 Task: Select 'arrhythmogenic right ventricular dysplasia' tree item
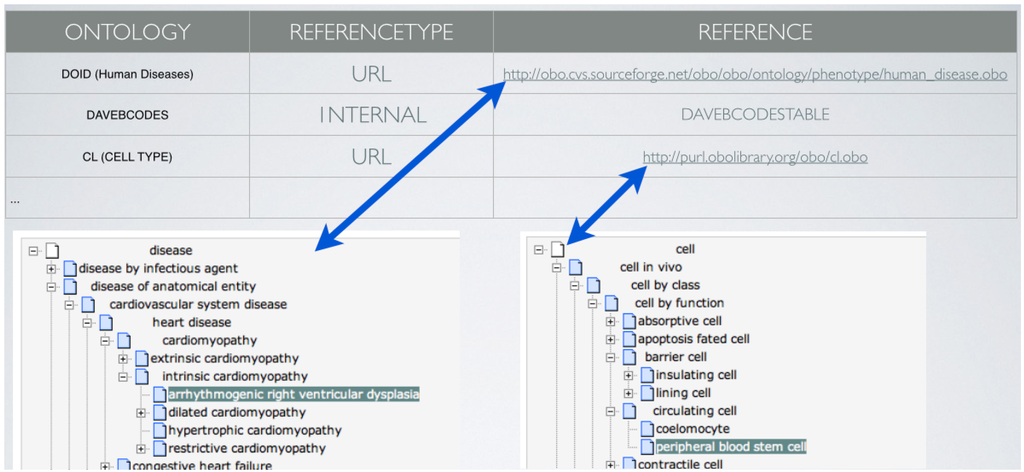click(x=293, y=394)
